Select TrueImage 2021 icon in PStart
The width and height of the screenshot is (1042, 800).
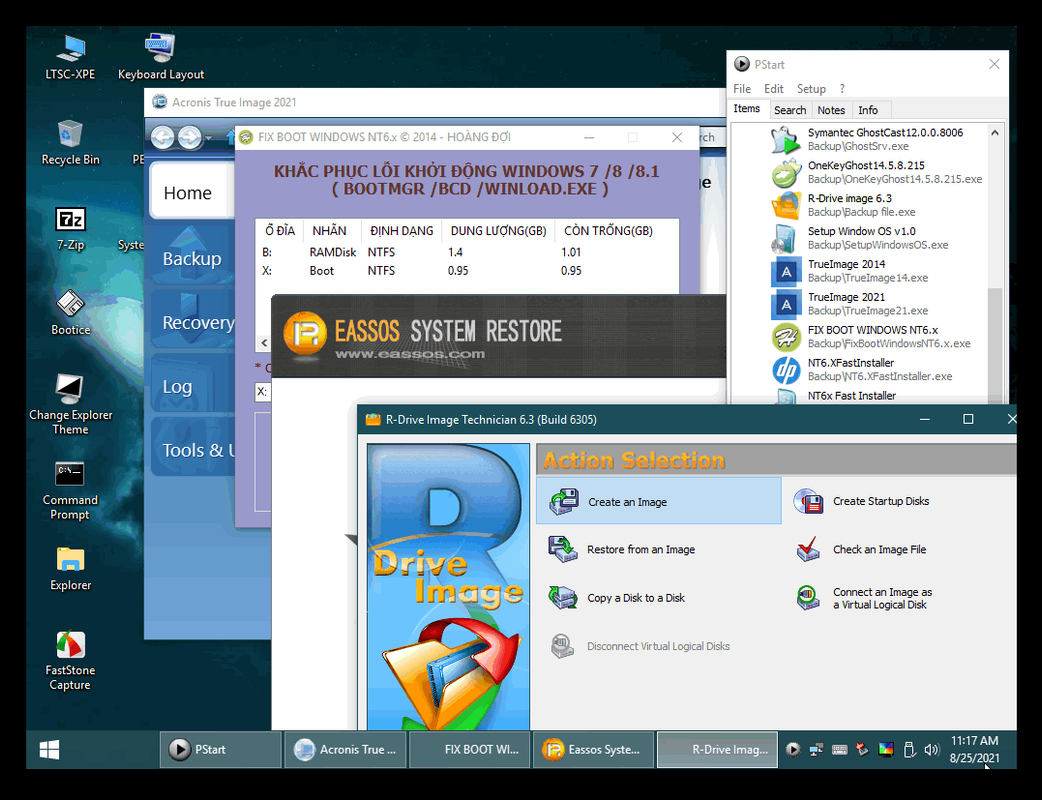786,304
